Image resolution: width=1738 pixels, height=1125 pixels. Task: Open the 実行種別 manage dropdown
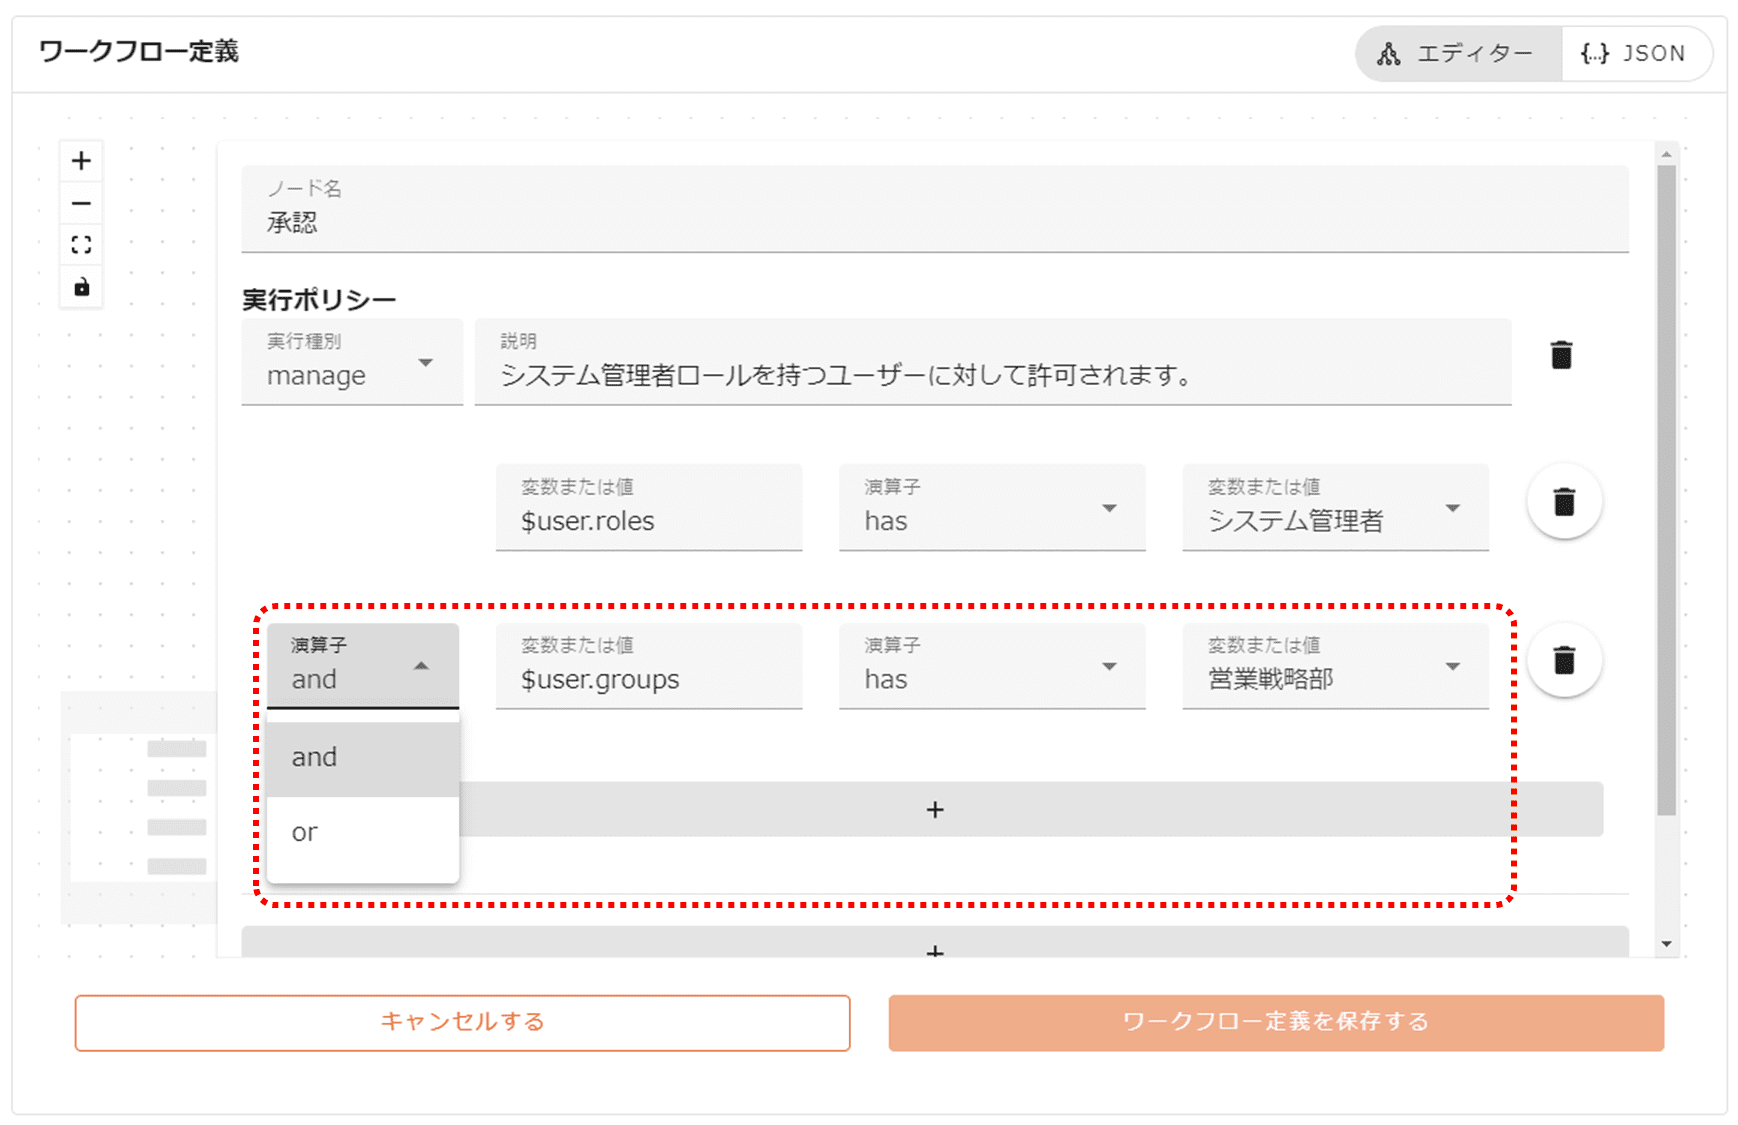coord(351,363)
